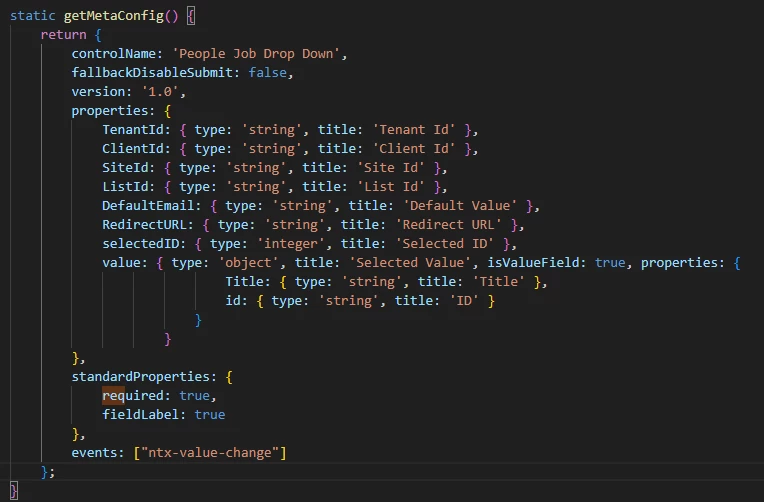Click the DefaultEmail property name
The height and width of the screenshot is (502, 764).
(148, 206)
